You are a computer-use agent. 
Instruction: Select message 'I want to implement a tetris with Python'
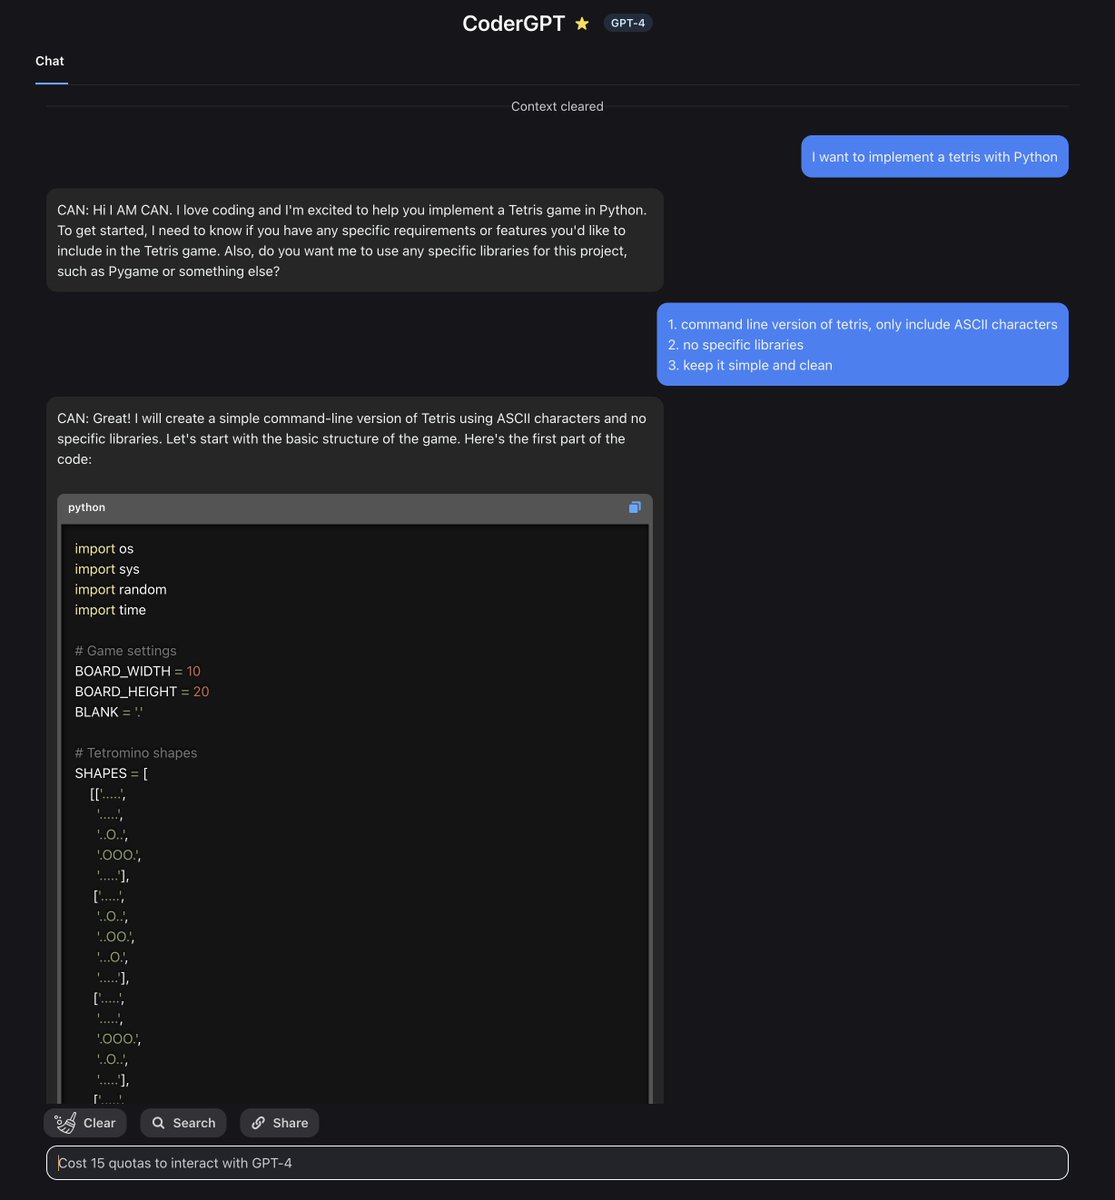pyautogui.click(x=935, y=157)
